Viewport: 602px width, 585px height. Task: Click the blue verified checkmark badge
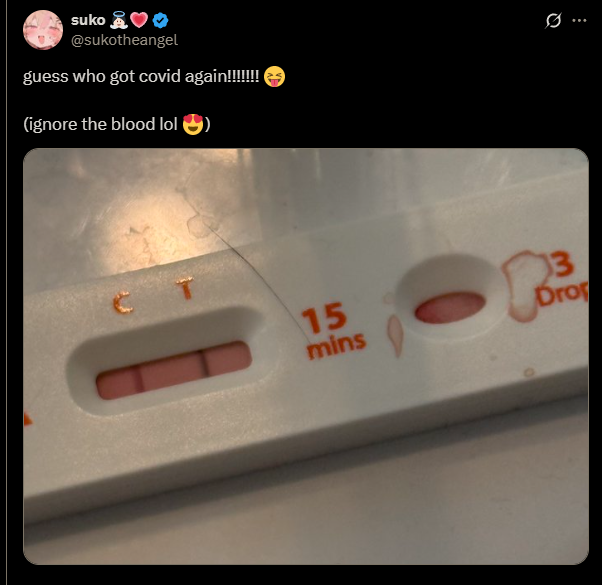pyautogui.click(x=160, y=20)
